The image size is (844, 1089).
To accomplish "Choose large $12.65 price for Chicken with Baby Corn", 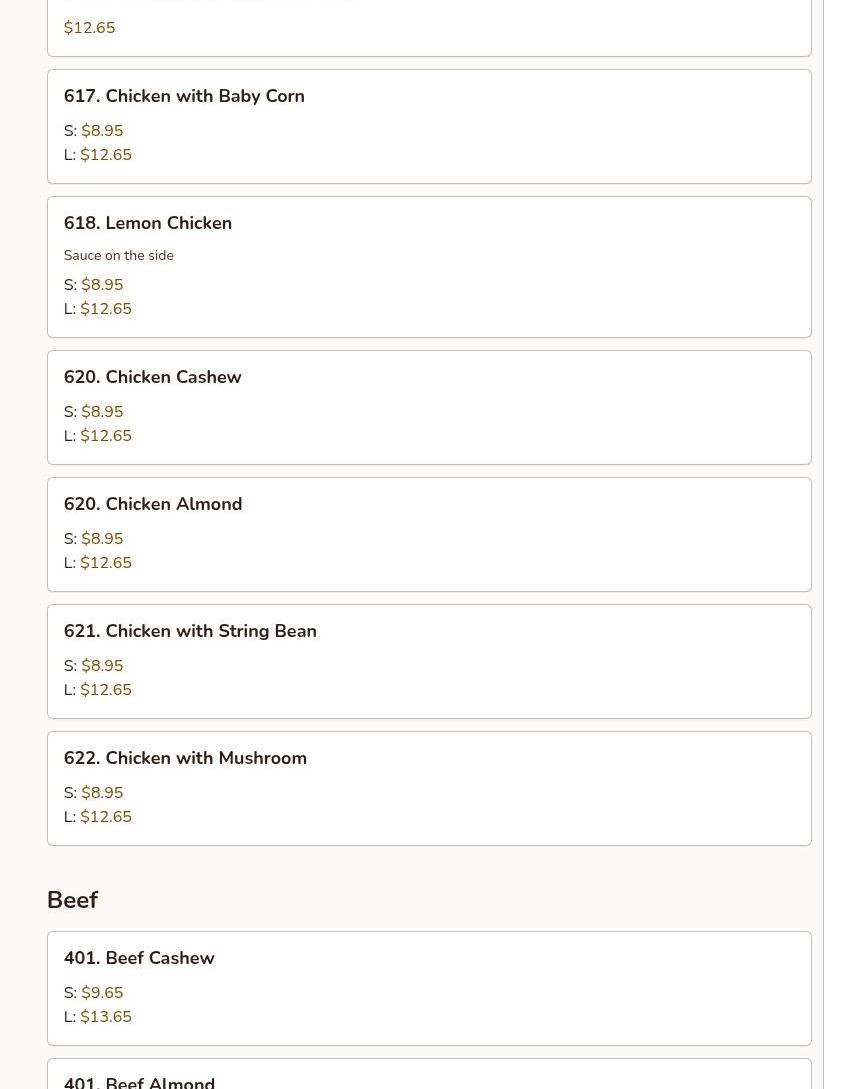I will (106, 155).
